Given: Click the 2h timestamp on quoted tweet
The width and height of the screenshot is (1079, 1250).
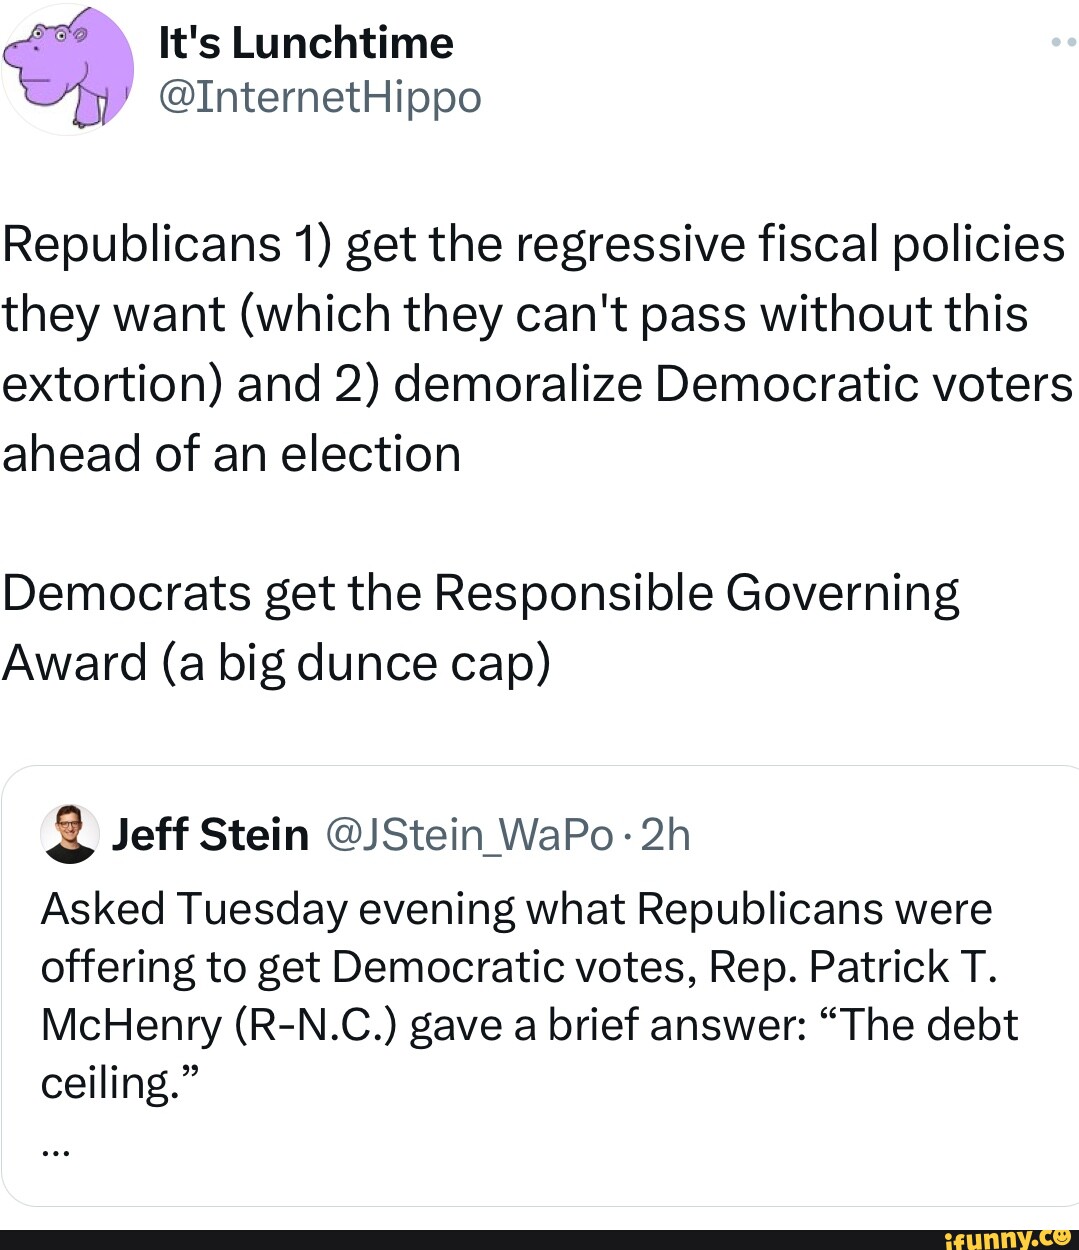Looking at the screenshot, I should pos(665,834).
